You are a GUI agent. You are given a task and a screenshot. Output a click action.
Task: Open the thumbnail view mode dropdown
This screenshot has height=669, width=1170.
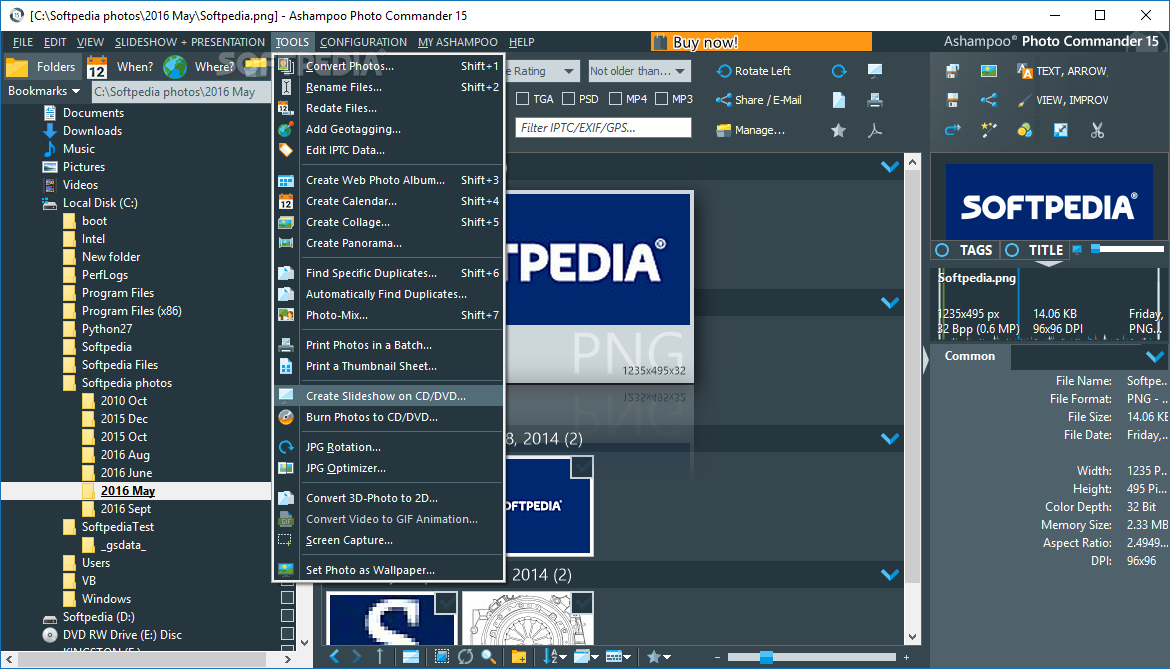pyautogui.click(x=586, y=656)
